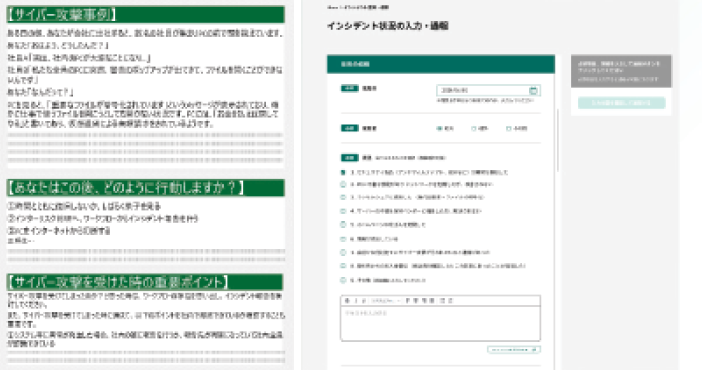Check checklist item number 3

343,197
